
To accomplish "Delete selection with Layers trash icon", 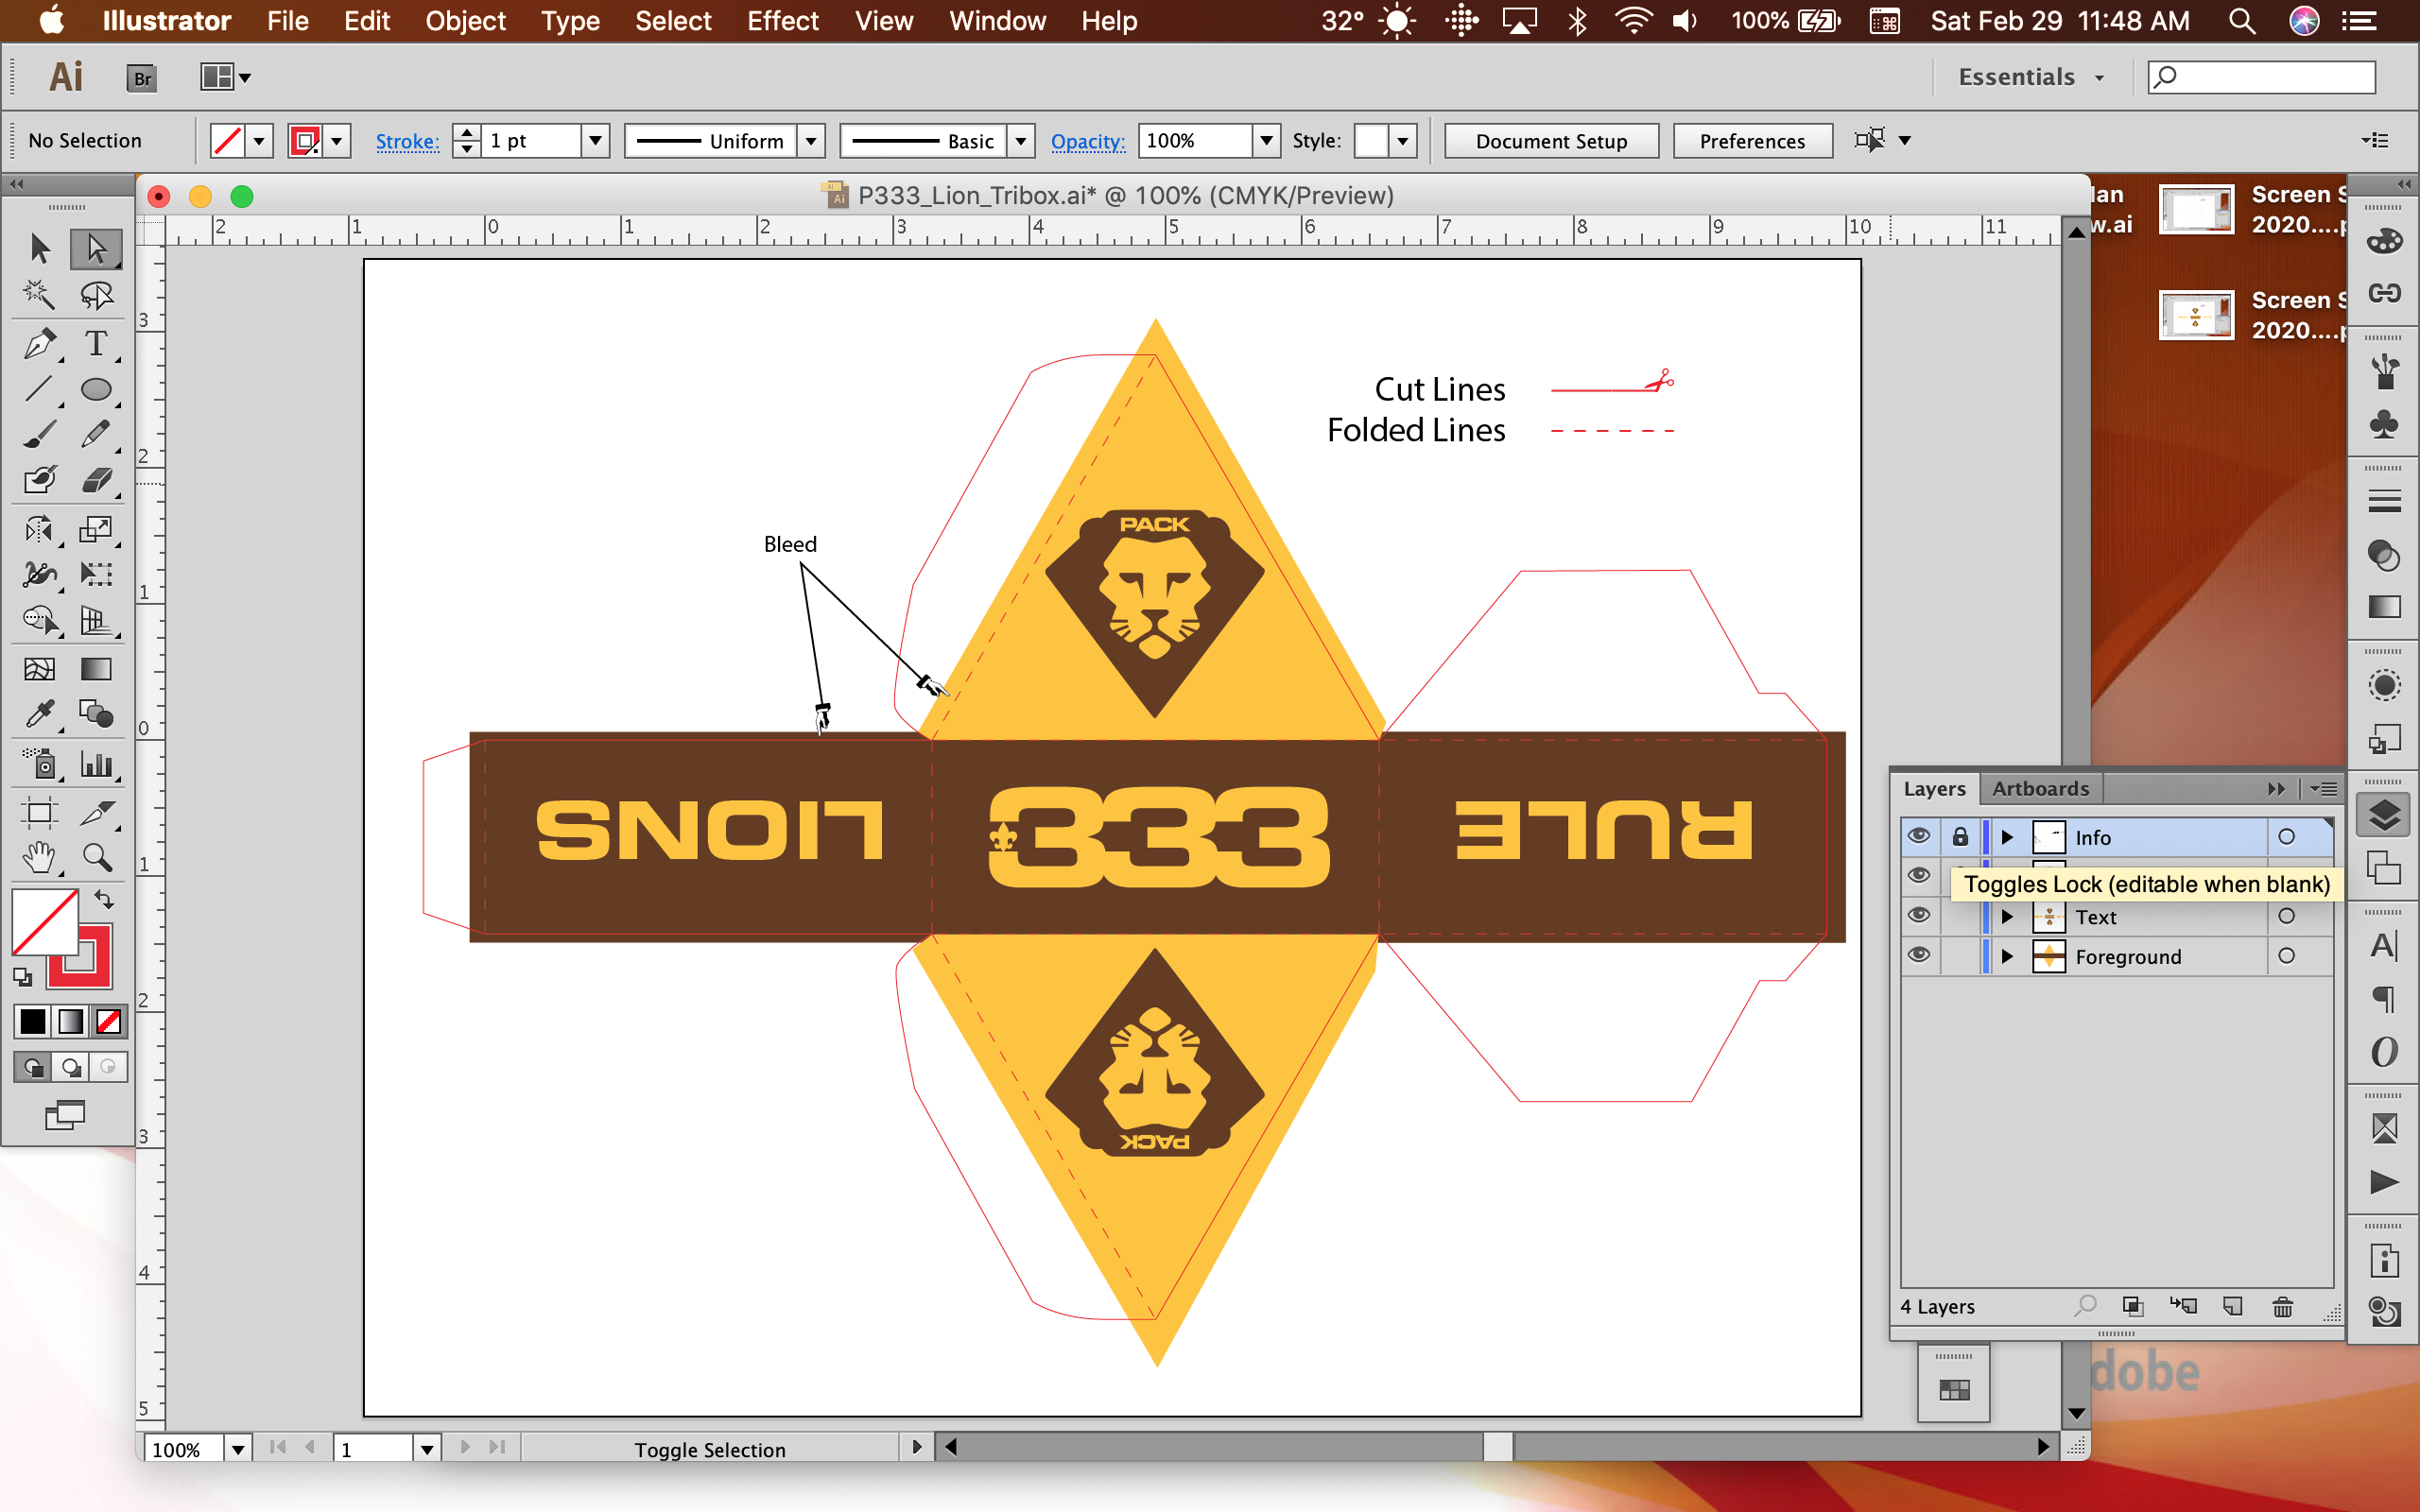I will pyautogui.click(x=2283, y=1306).
